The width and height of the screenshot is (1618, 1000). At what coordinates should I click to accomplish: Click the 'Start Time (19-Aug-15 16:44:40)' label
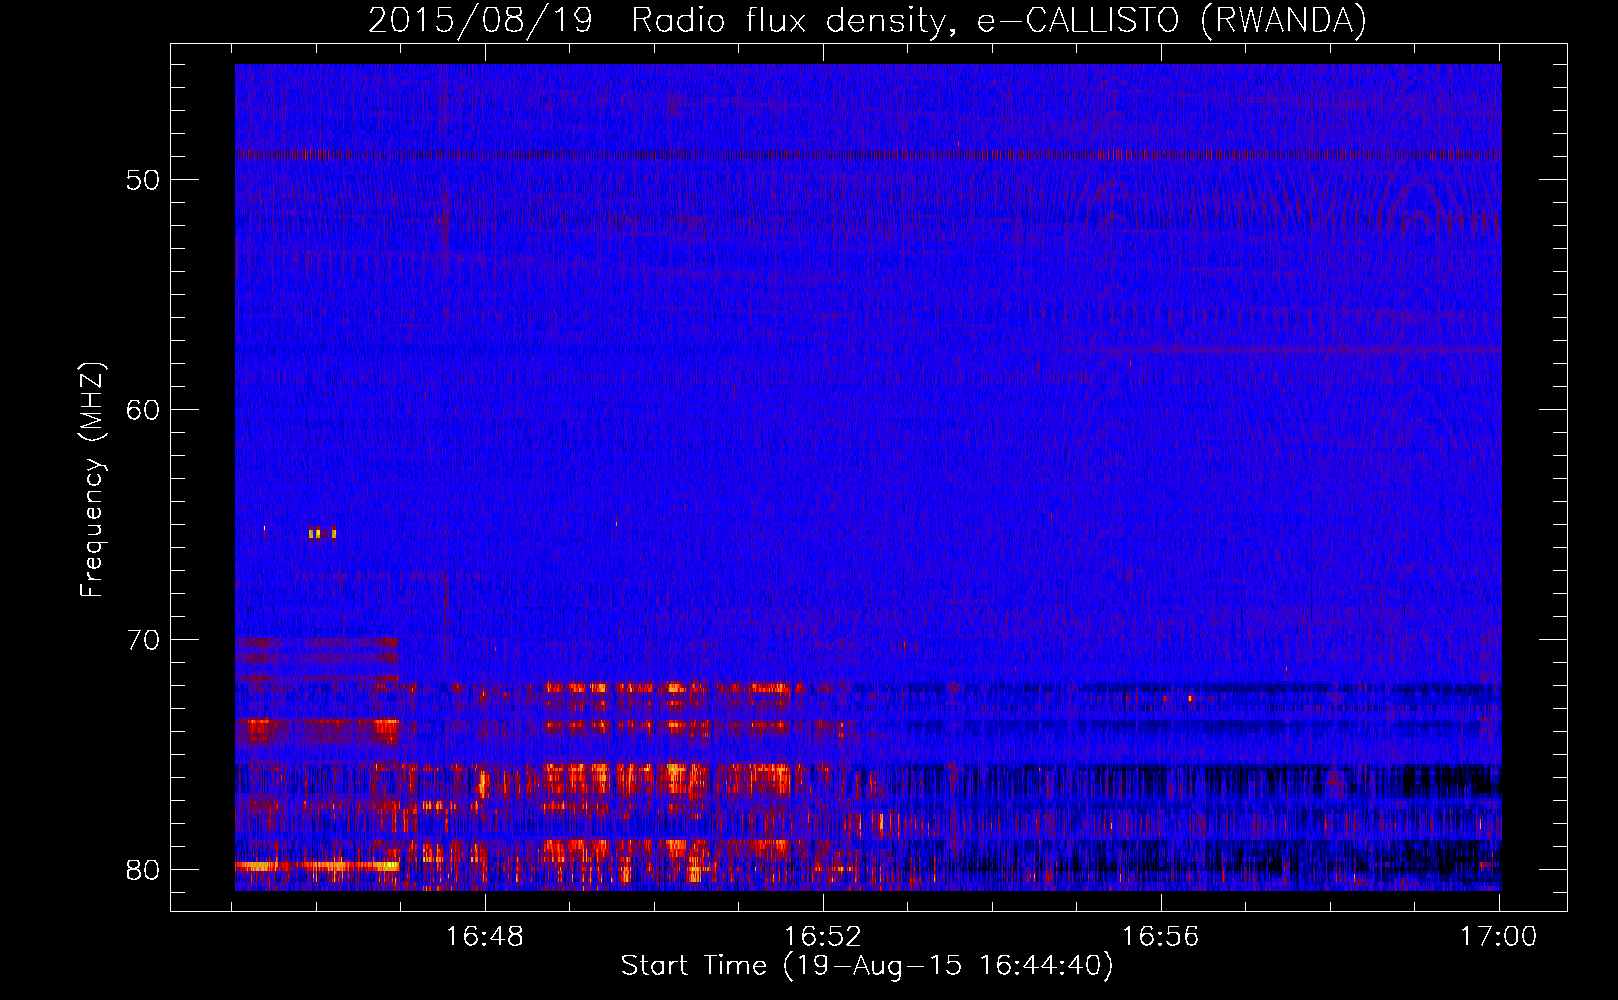click(867, 966)
